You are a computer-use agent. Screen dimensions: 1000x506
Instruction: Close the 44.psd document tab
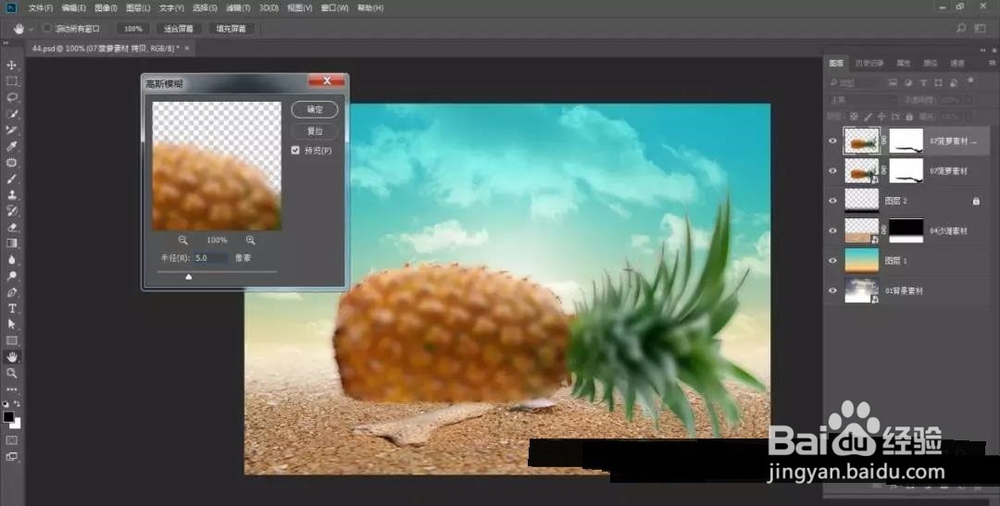pyautogui.click(x=186, y=48)
